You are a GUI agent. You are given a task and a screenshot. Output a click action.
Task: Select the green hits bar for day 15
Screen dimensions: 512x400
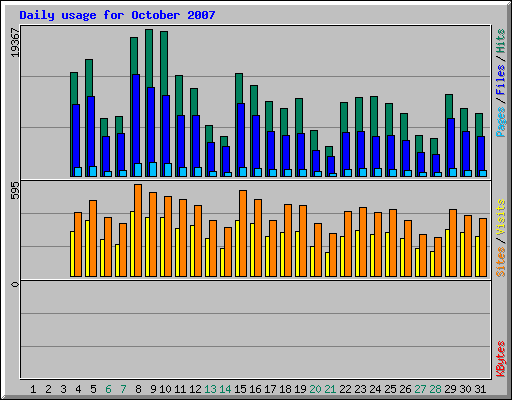[x=239, y=88]
